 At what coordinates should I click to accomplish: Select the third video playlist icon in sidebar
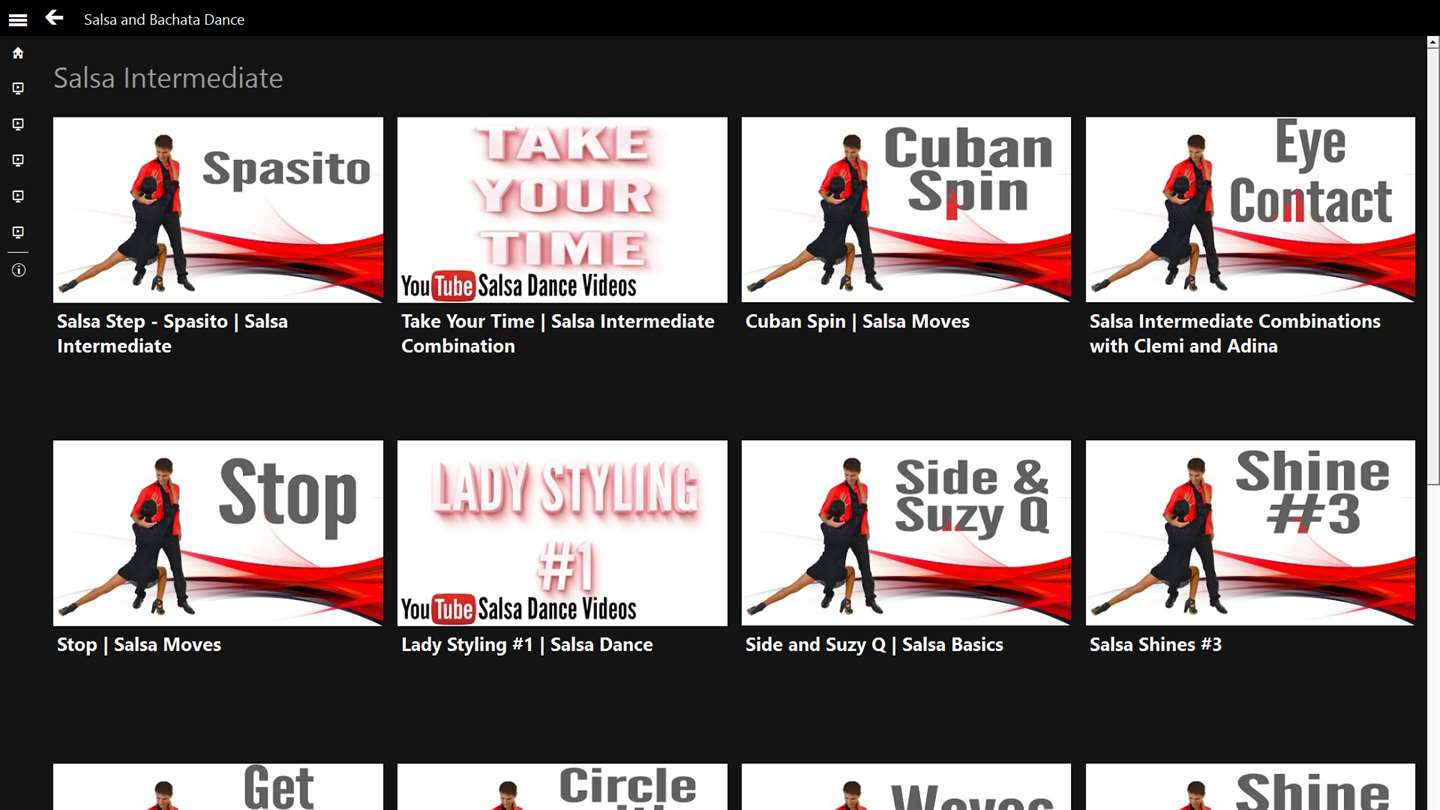pyautogui.click(x=18, y=161)
